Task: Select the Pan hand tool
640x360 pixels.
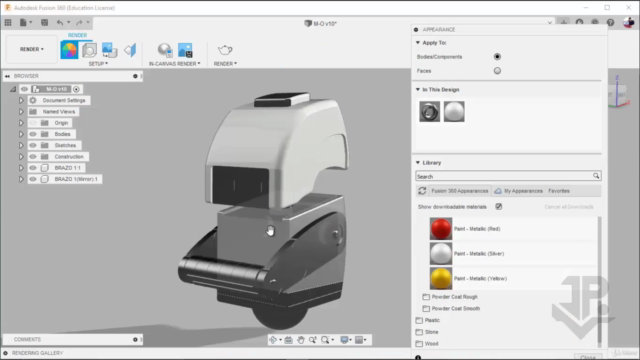Action: point(301,340)
